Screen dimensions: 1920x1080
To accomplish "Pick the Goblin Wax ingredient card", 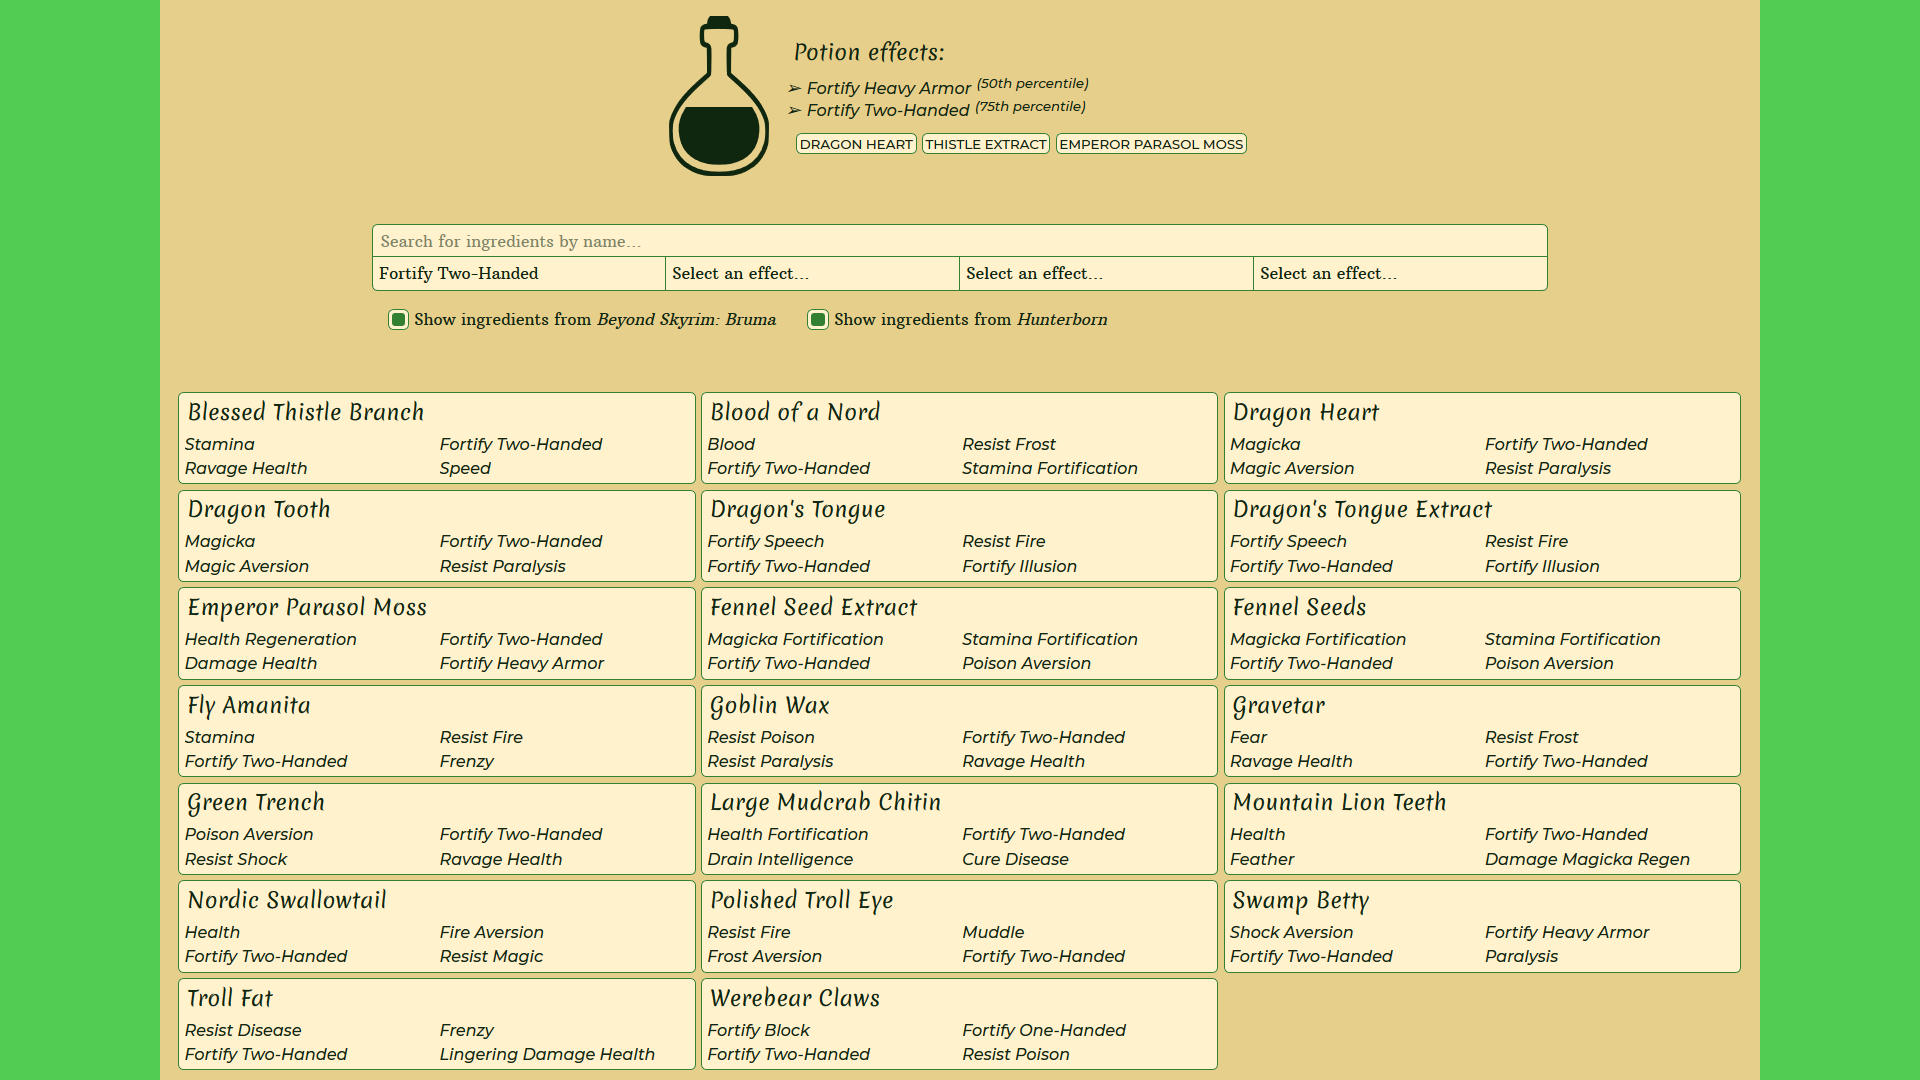I will point(958,731).
